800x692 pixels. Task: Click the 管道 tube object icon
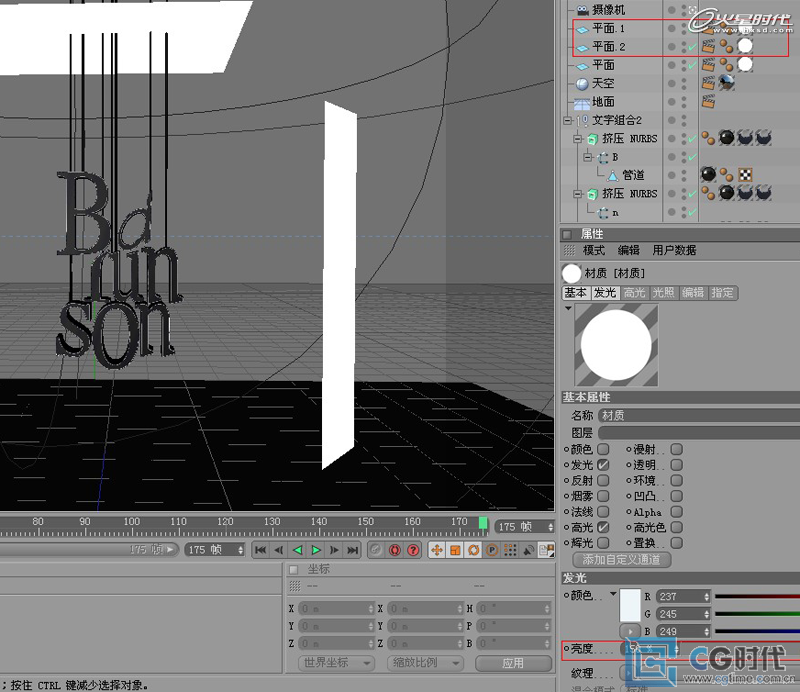click(613, 176)
